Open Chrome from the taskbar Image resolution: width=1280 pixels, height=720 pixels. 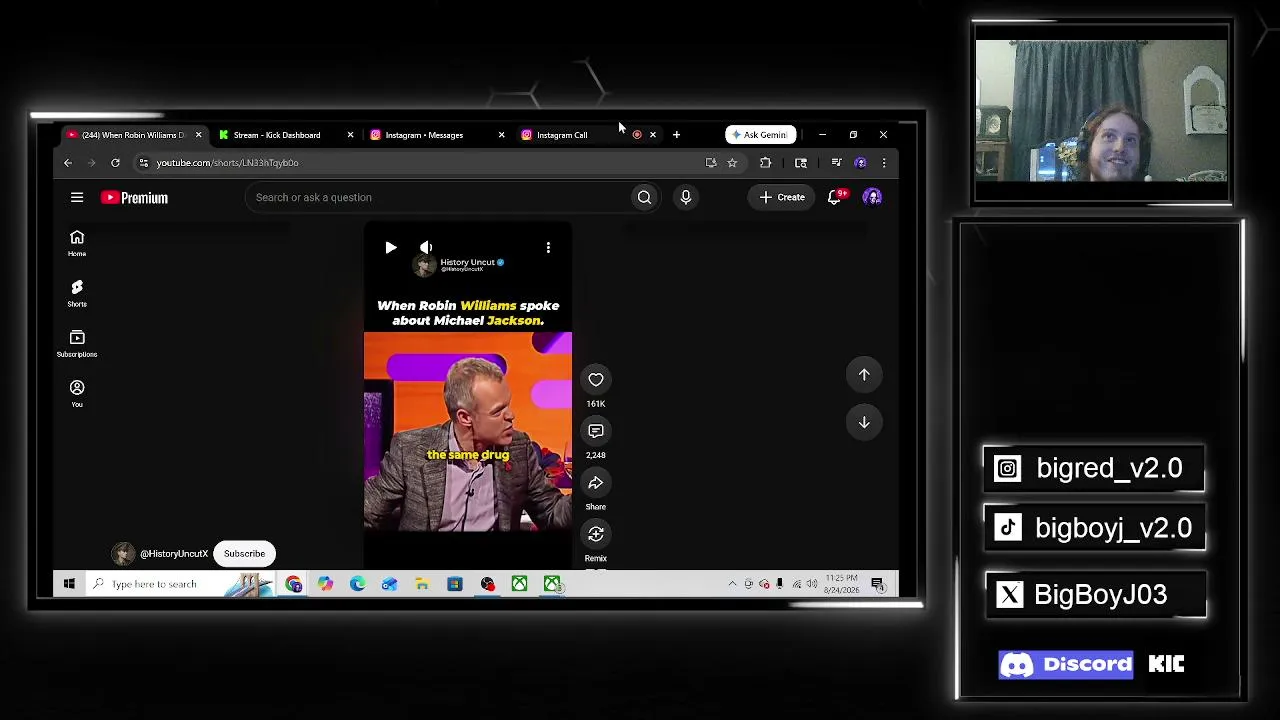293,584
